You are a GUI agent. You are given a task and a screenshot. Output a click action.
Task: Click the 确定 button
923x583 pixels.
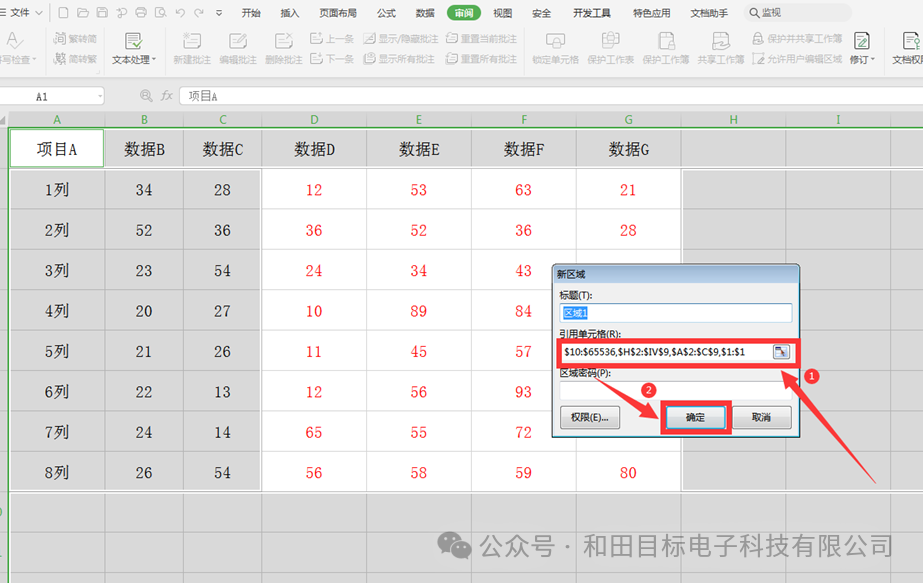pyautogui.click(x=695, y=418)
